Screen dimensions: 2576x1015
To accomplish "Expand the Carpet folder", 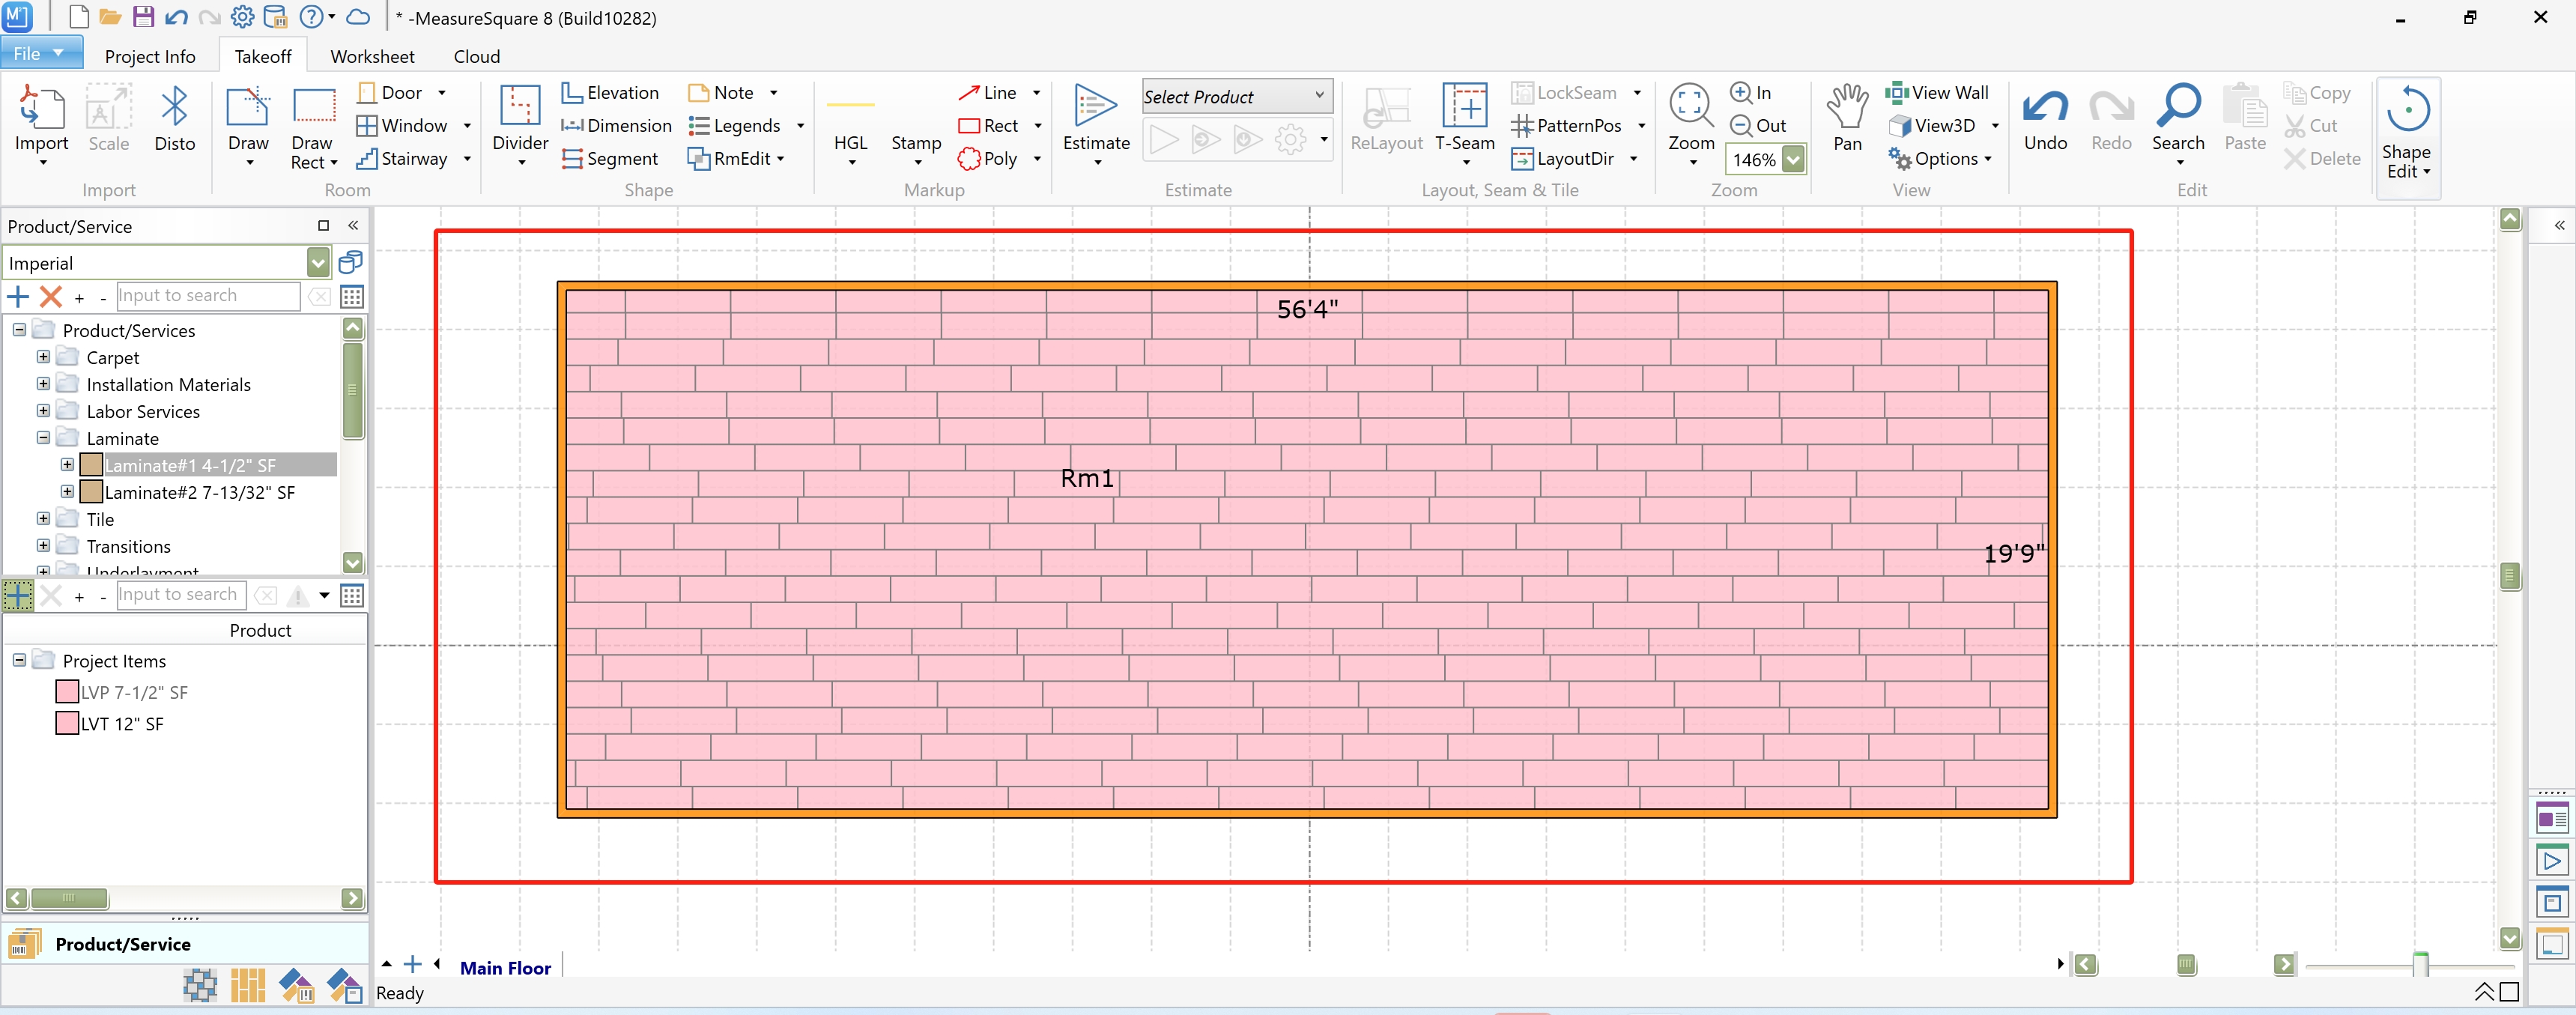I will click(x=43, y=357).
